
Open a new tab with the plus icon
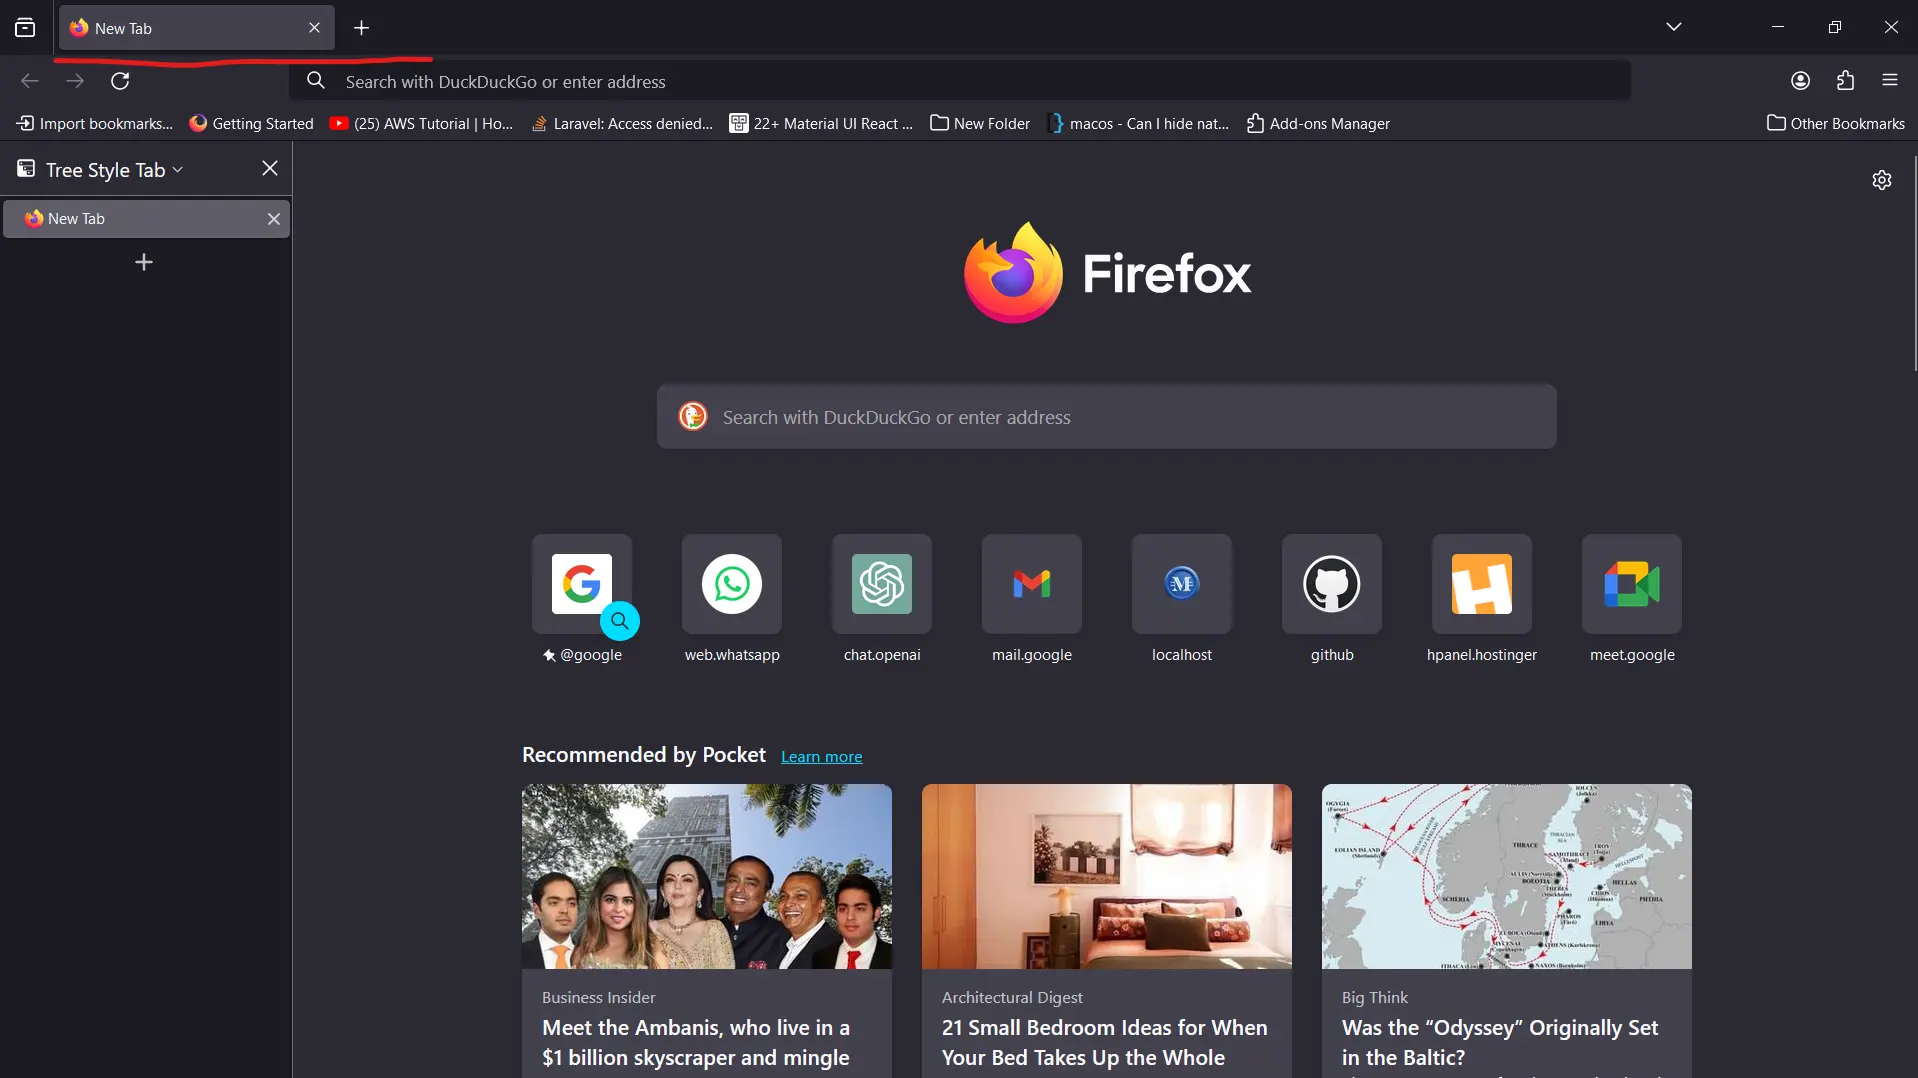tap(361, 28)
